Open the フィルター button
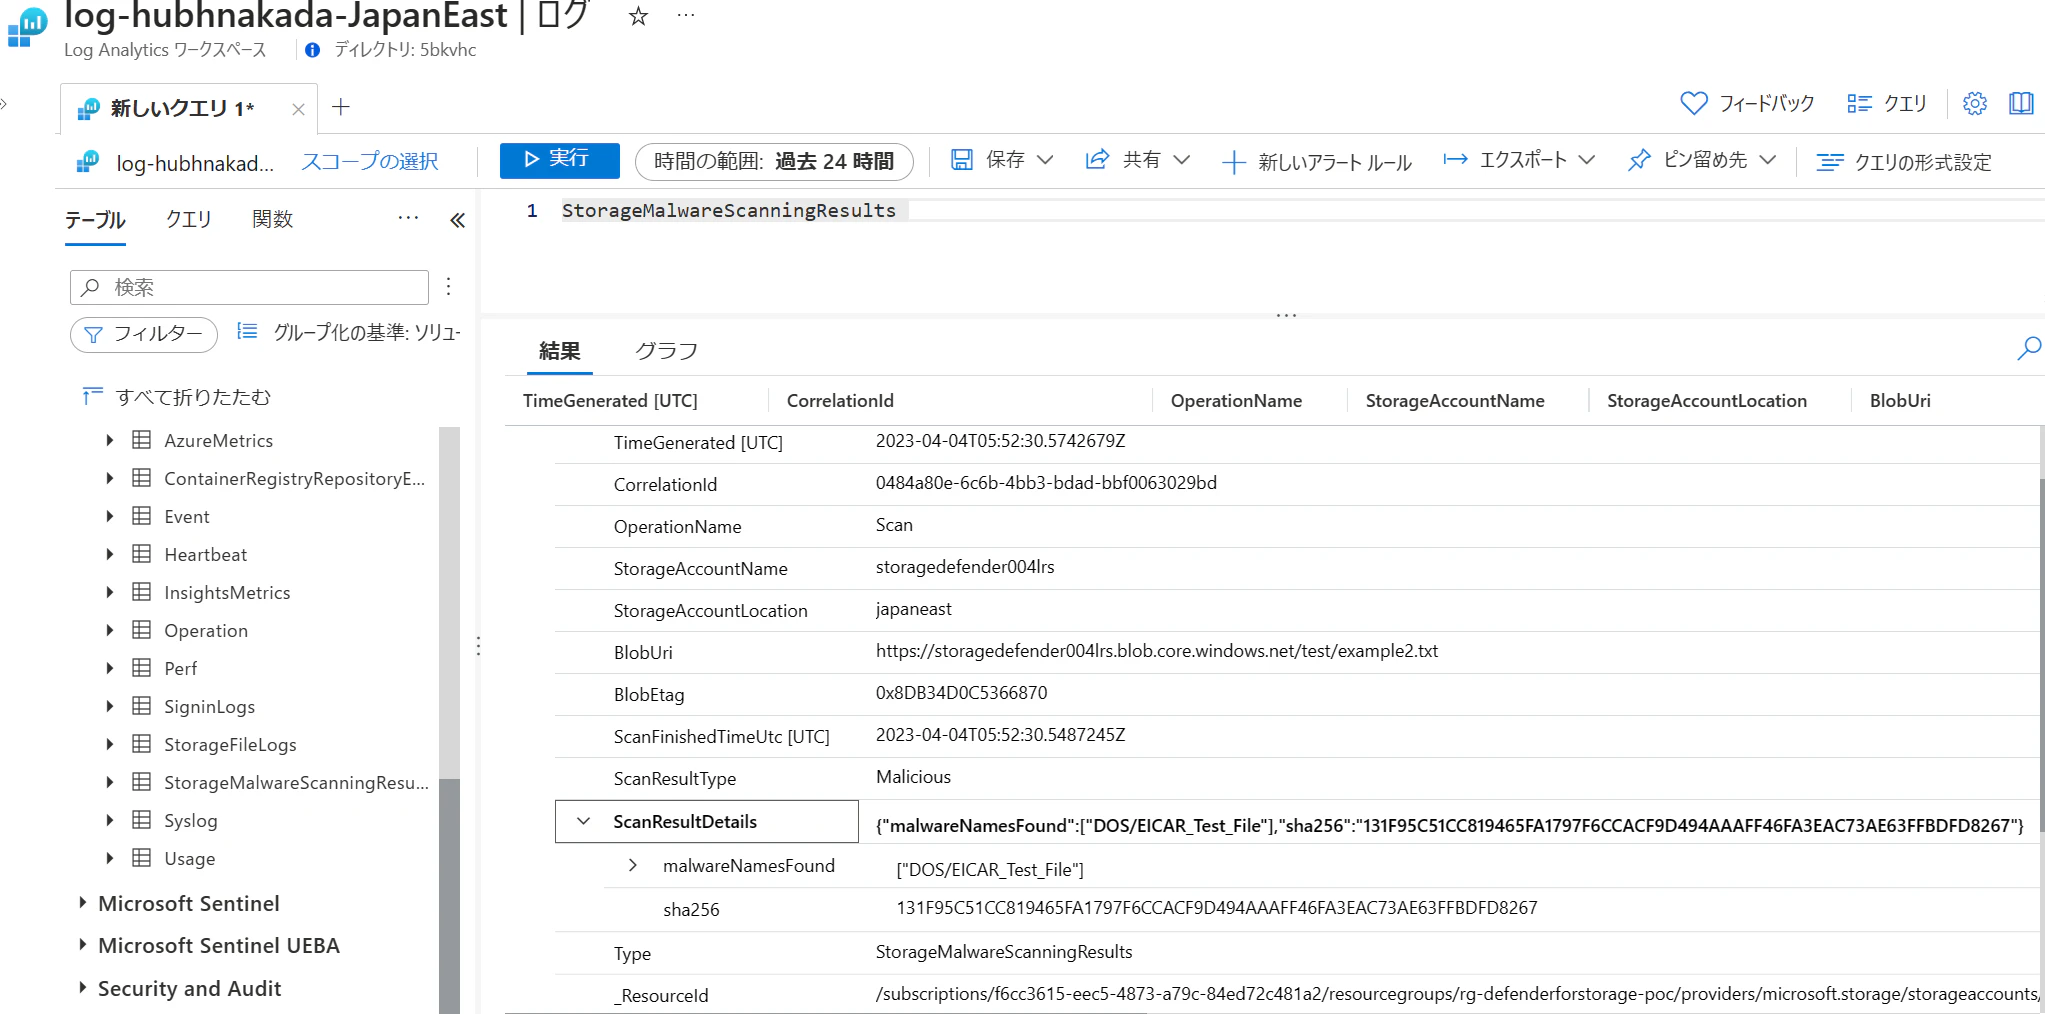The width and height of the screenshot is (2045, 1014). (144, 334)
